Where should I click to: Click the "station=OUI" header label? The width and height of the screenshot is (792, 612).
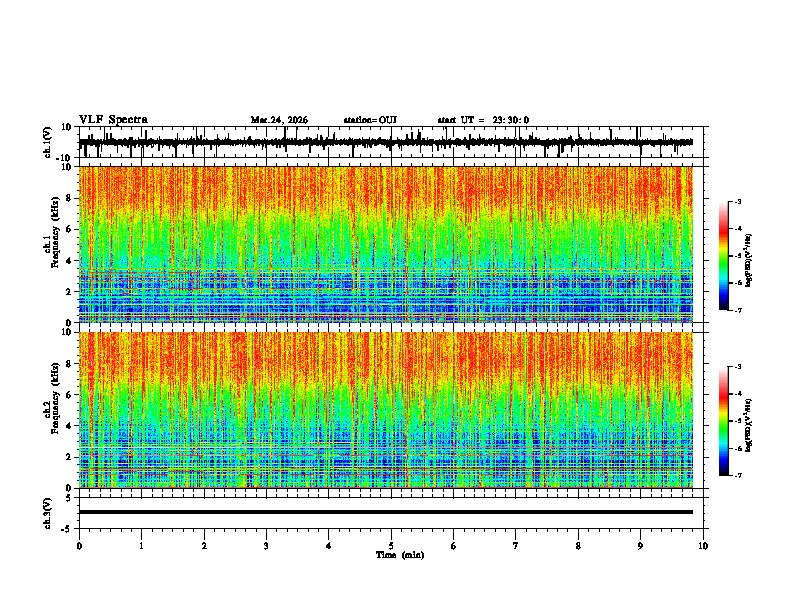[x=370, y=120]
